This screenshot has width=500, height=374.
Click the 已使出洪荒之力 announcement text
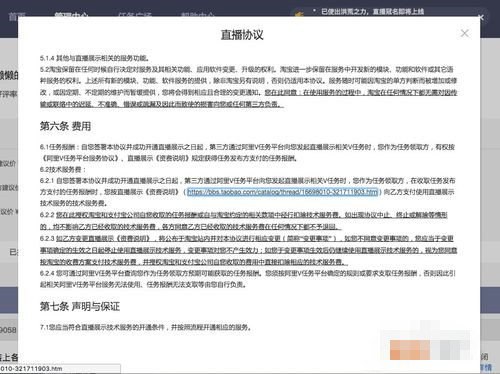[372, 12]
